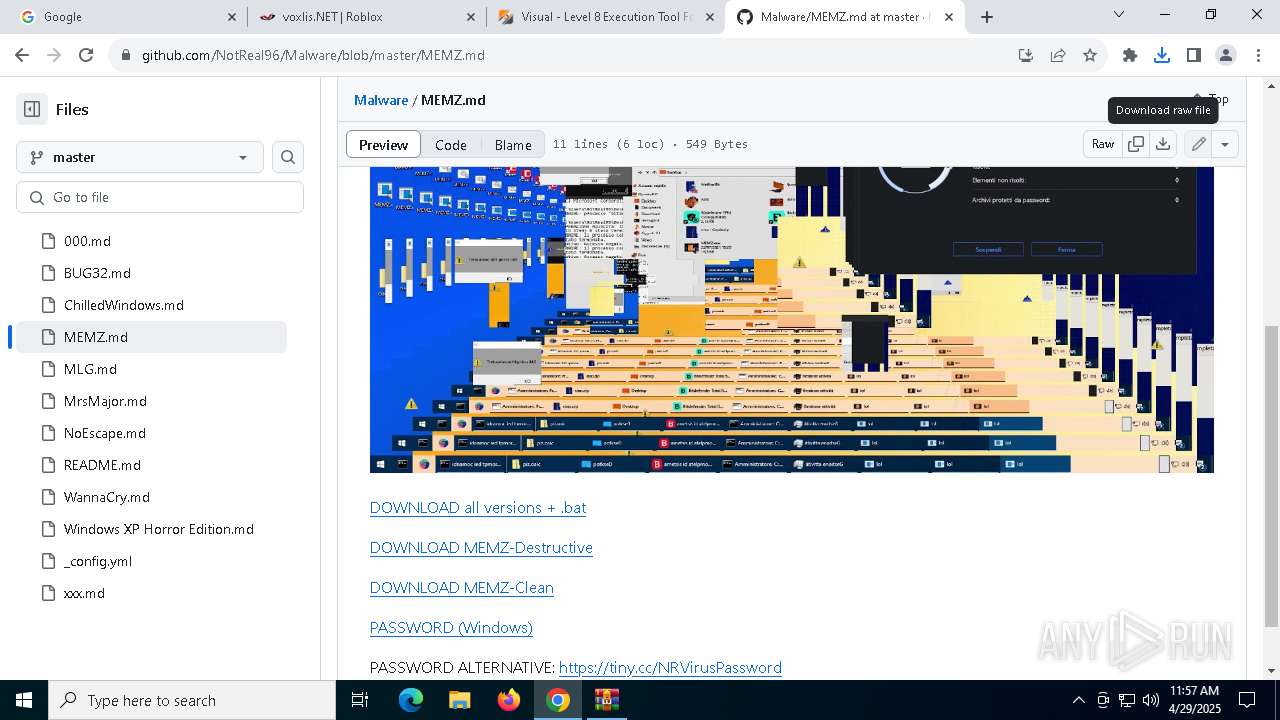Go back in browser history
The image size is (1280, 720).
[22, 56]
